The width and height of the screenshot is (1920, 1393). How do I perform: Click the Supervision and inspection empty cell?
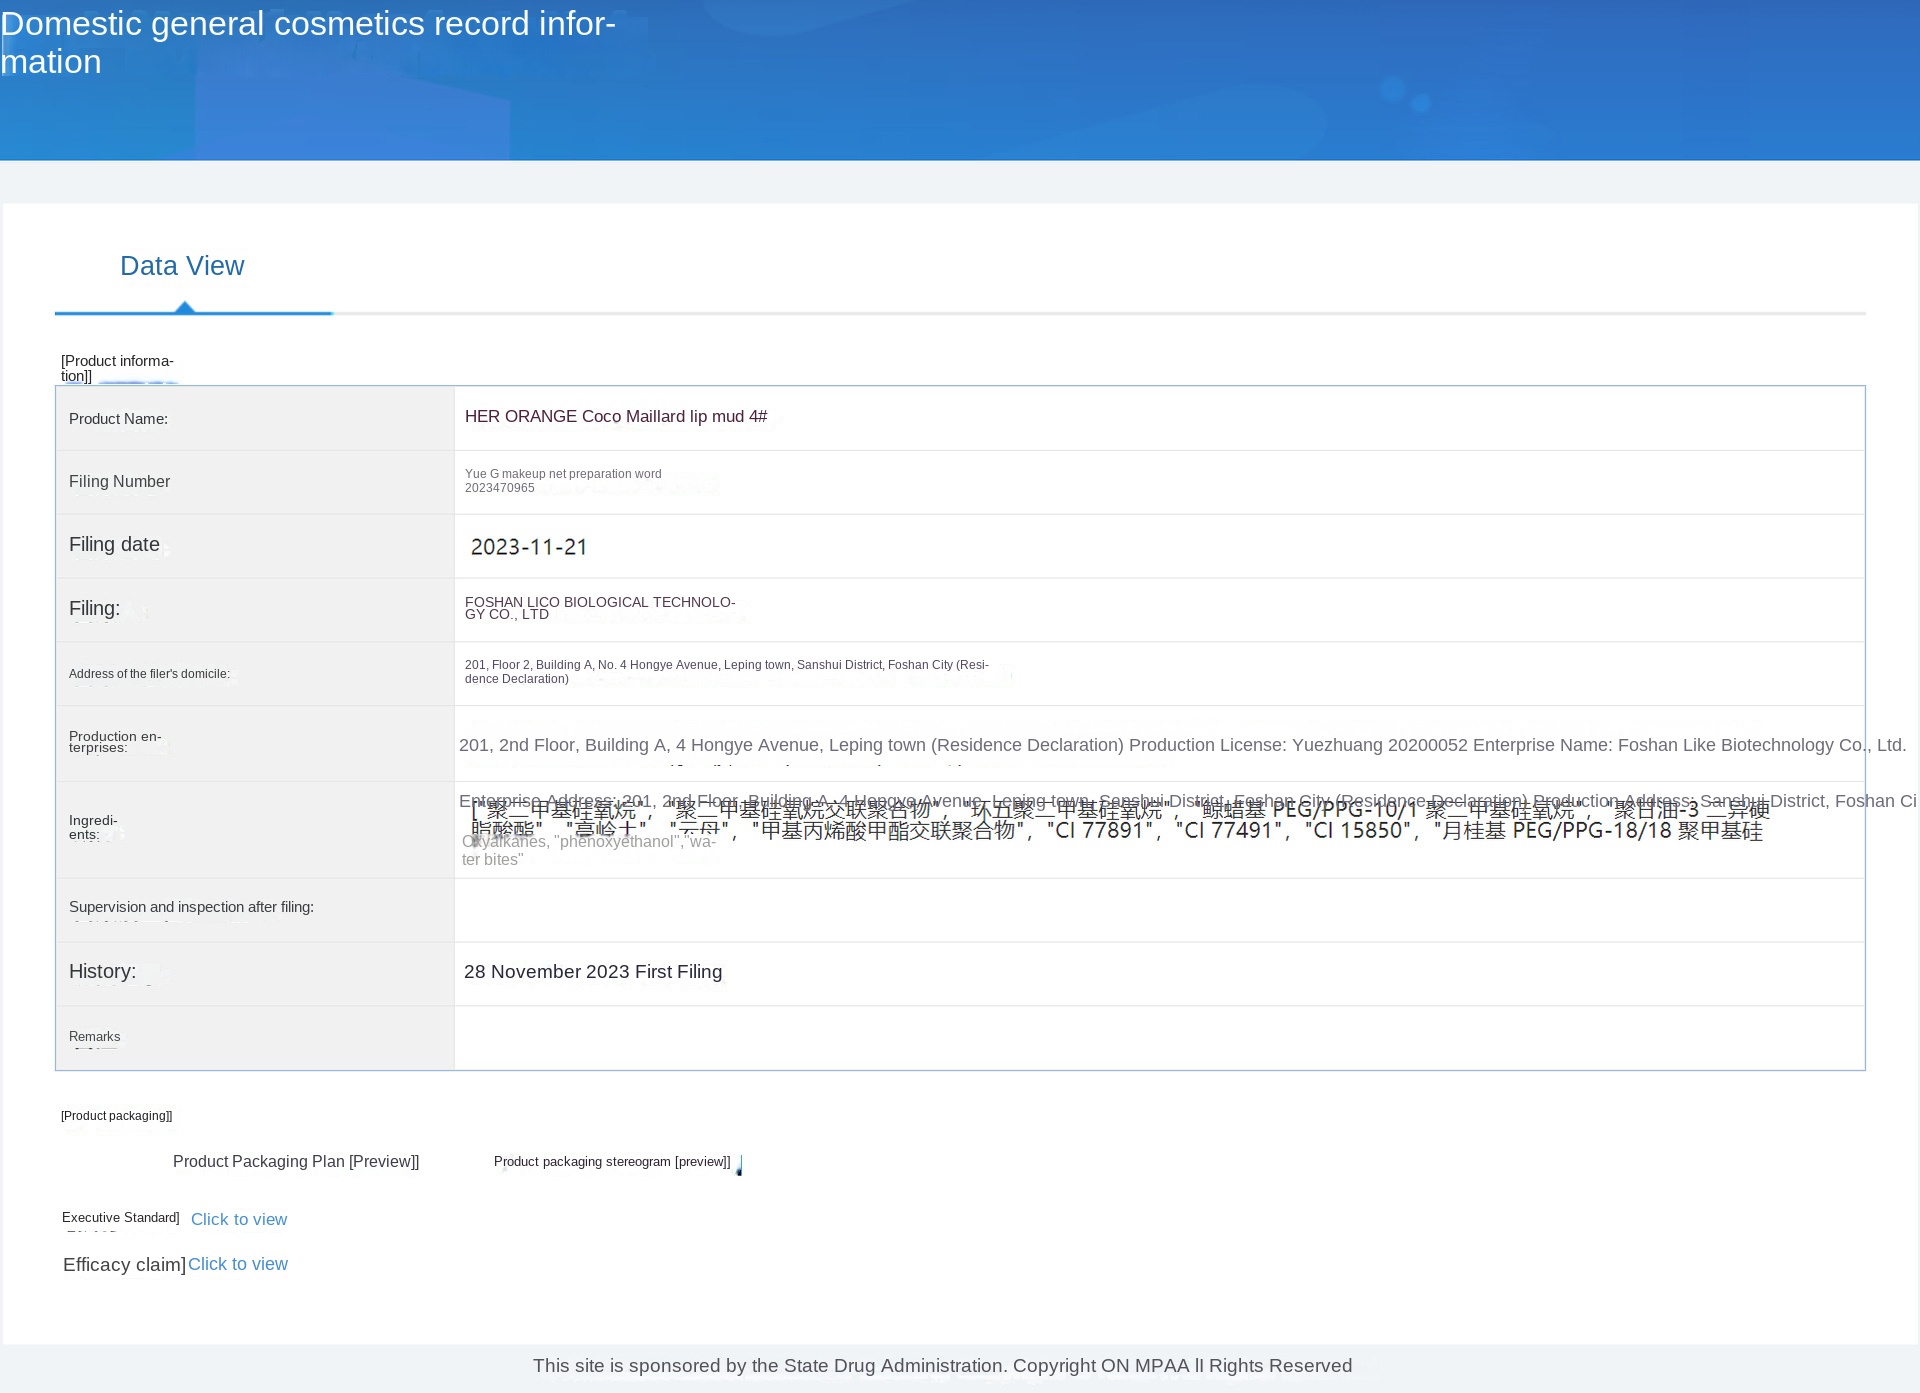1158,910
